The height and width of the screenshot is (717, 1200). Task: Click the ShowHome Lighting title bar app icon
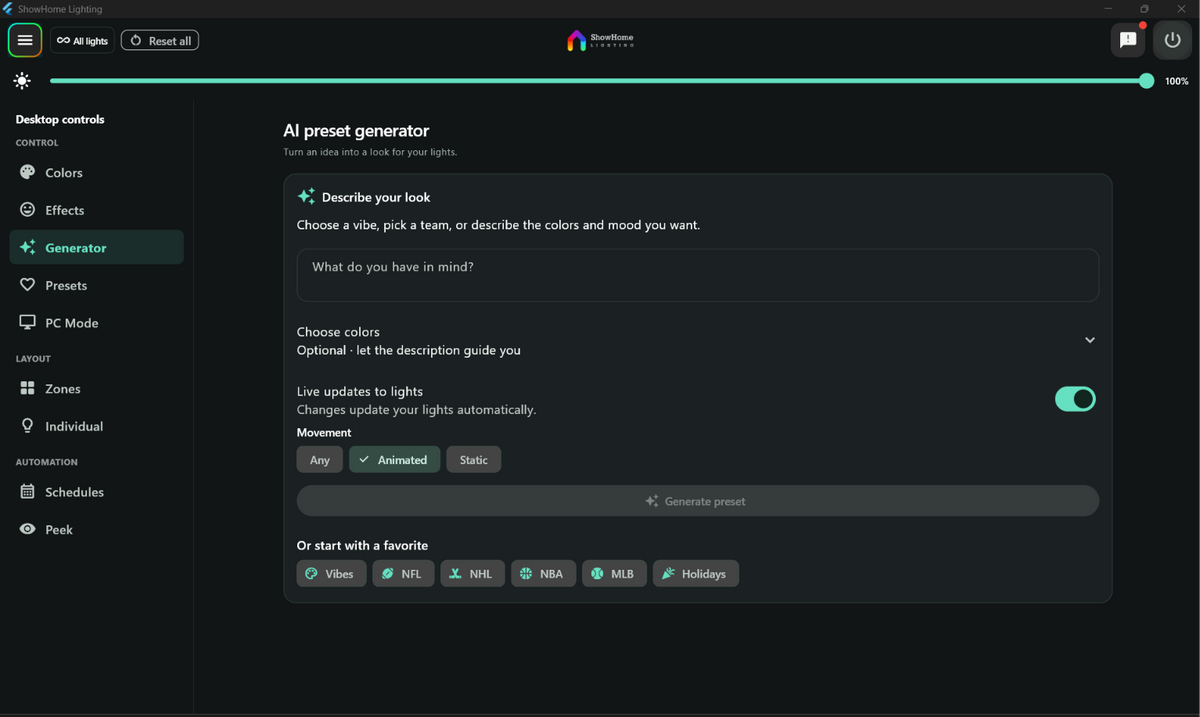pyautogui.click(x=8, y=8)
